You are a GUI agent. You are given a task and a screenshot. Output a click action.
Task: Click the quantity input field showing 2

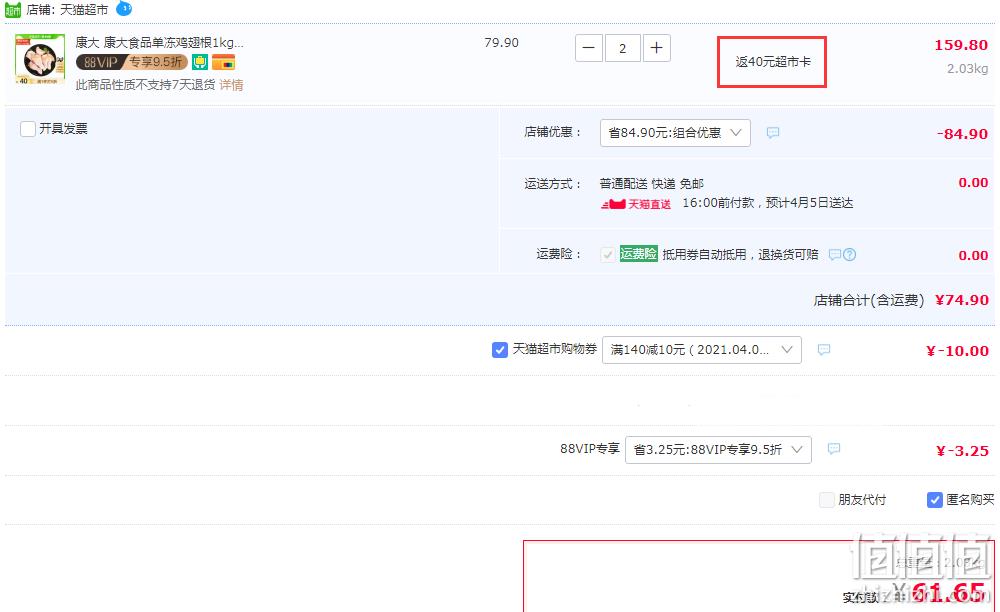pyautogui.click(x=622, y=48)
